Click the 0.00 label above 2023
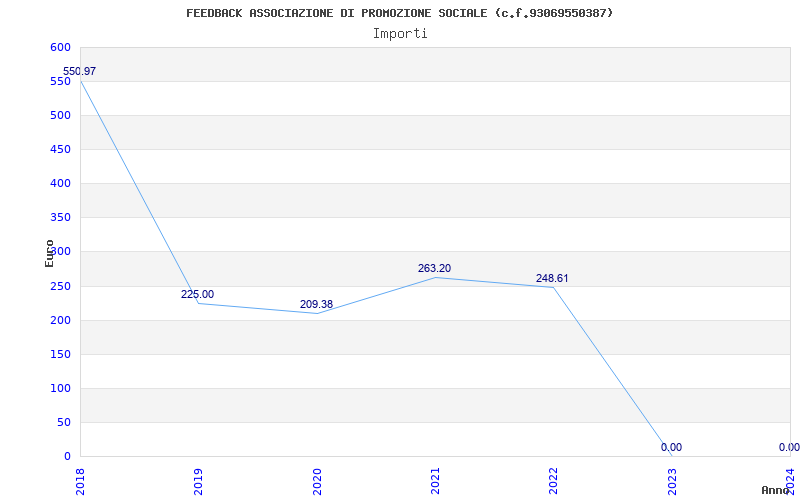 [x=671, y=447]
